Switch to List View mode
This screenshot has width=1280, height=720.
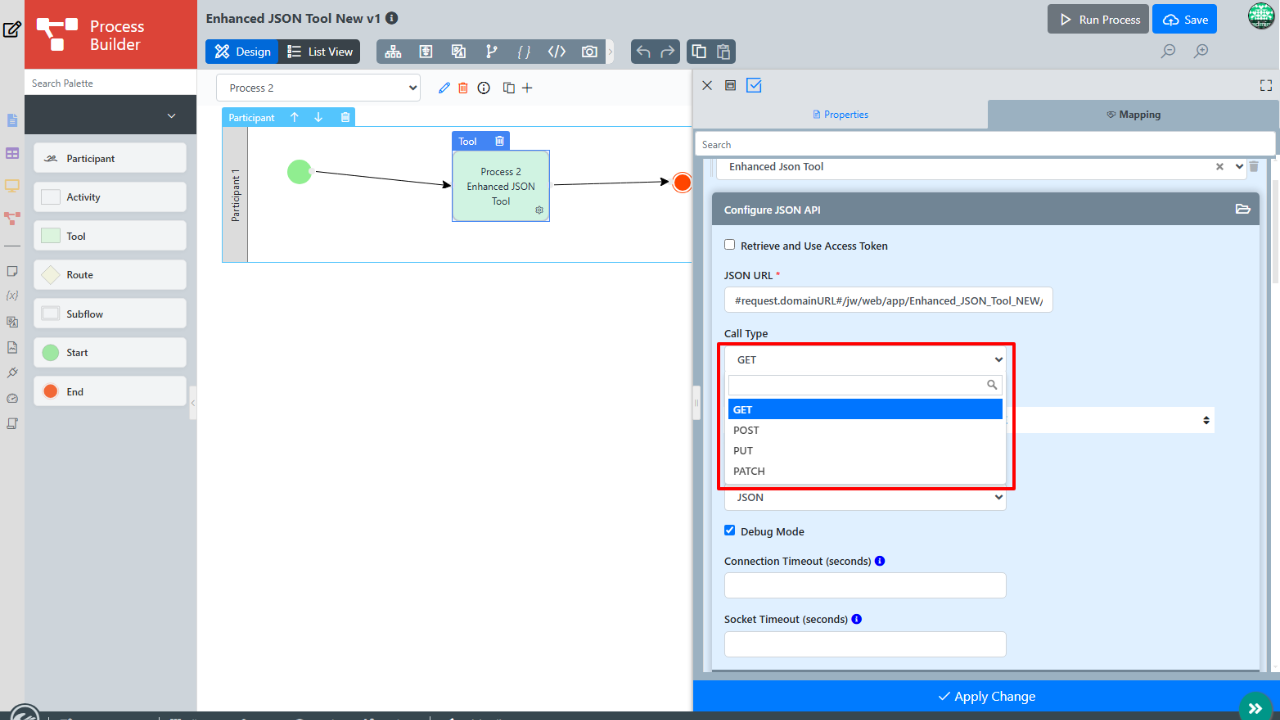[319, 52]
